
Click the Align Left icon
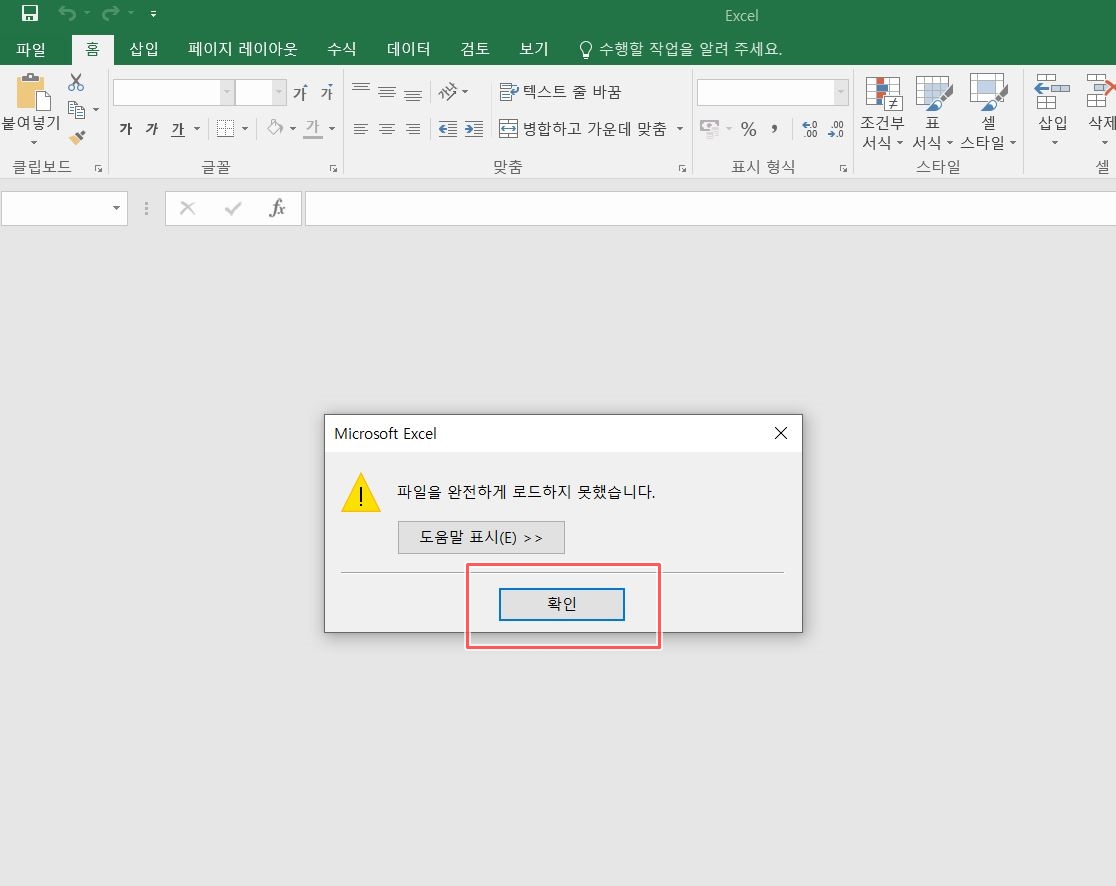361,129
